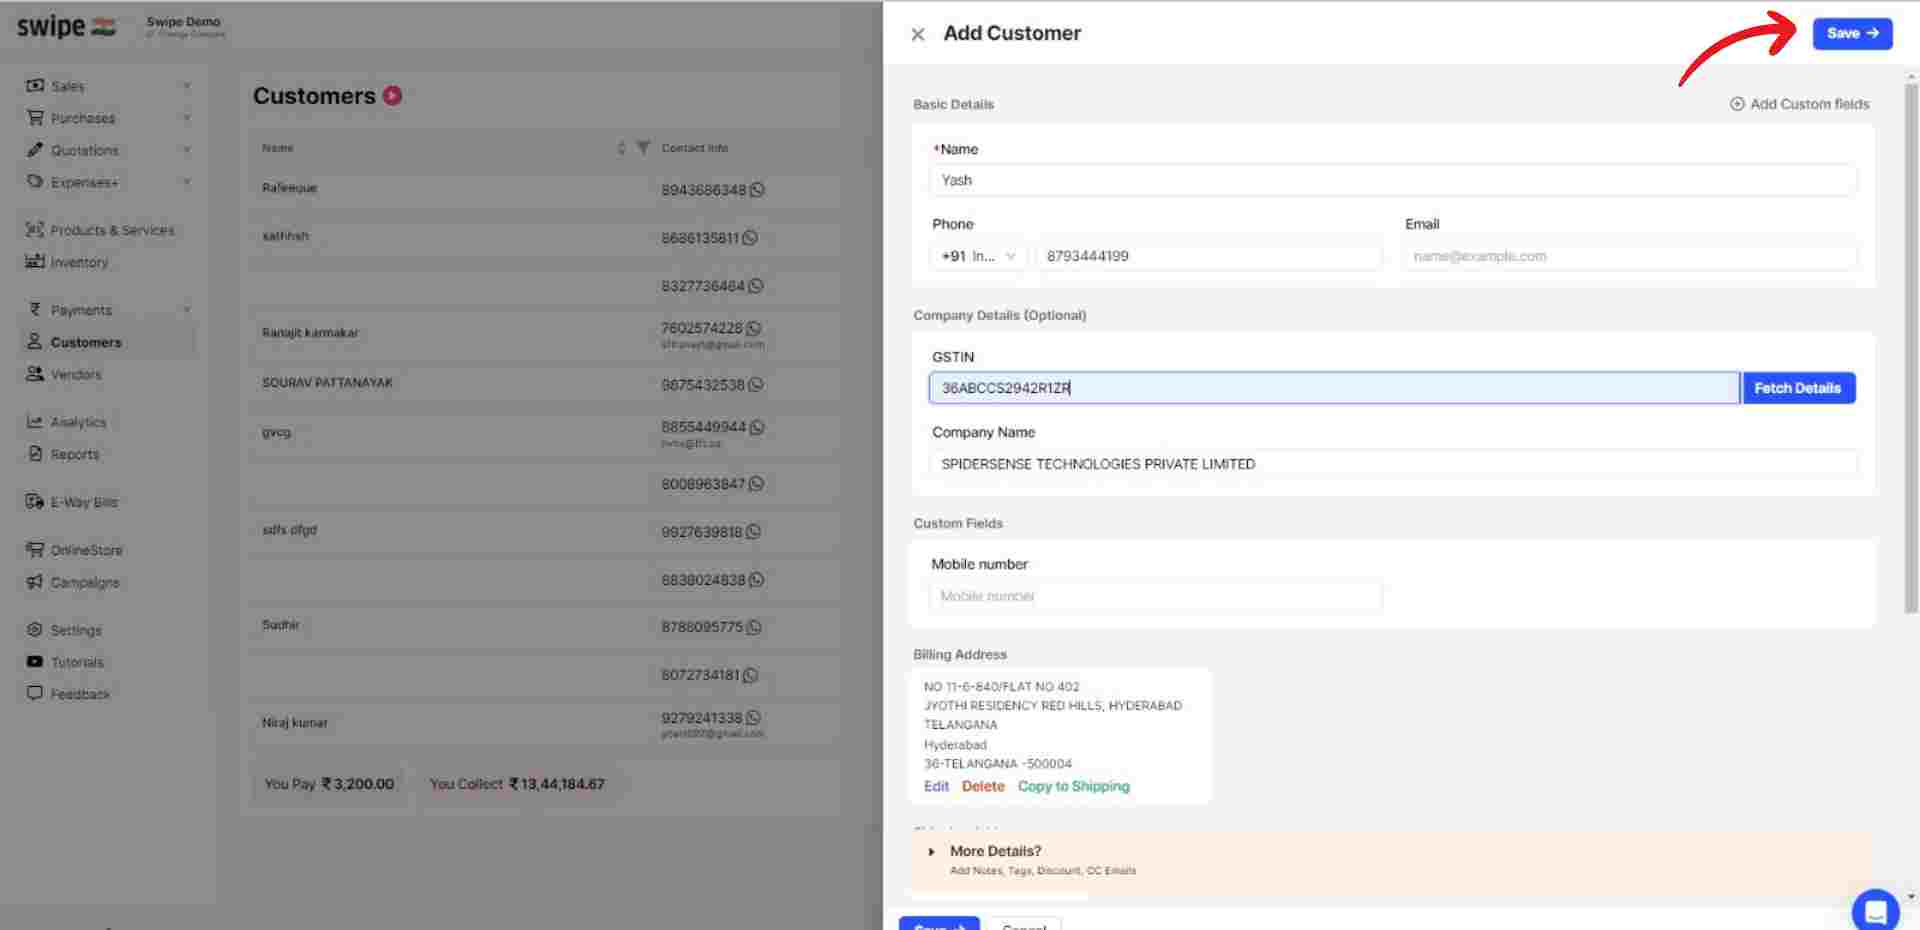1920x930 pixels.
Task: Click the Vendors sidebar icon
Action: click(x=35, y=373)
